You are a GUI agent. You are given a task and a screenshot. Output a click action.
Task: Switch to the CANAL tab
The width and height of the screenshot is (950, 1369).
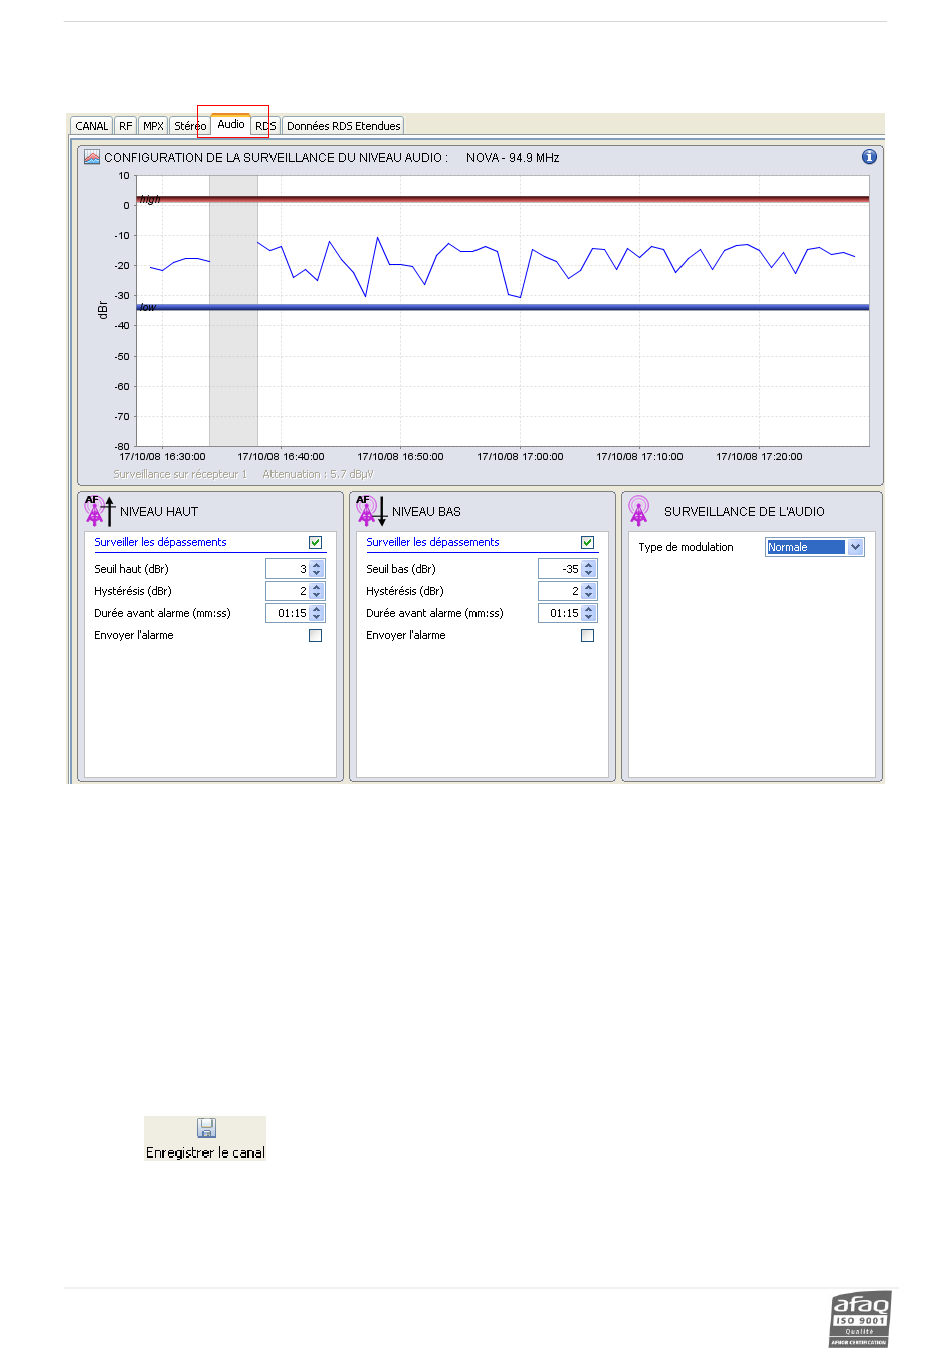pos(91,126)
